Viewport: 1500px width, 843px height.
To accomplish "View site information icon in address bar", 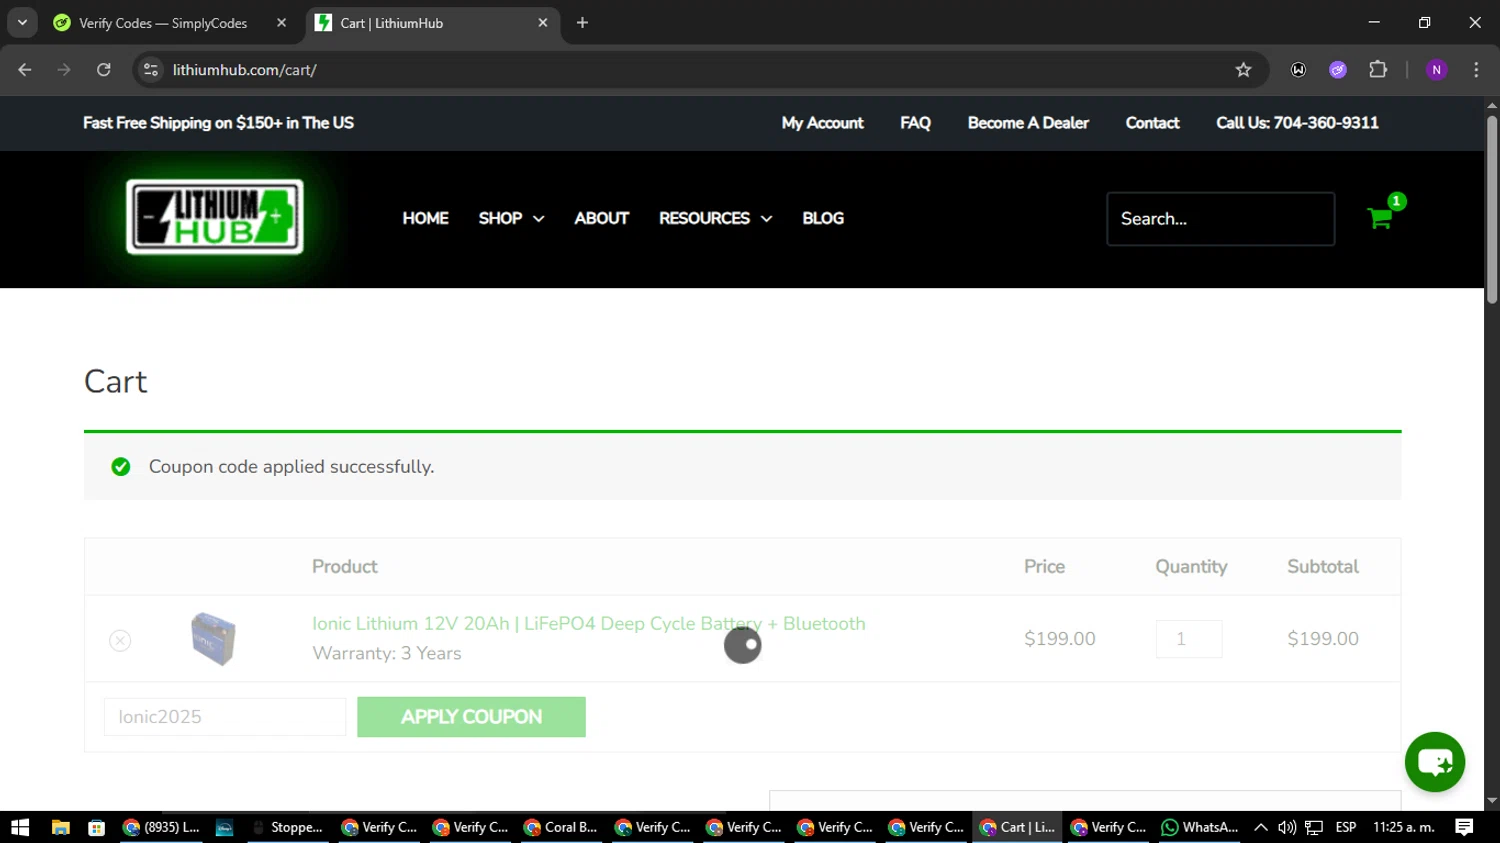I will (x=151, y=70).
